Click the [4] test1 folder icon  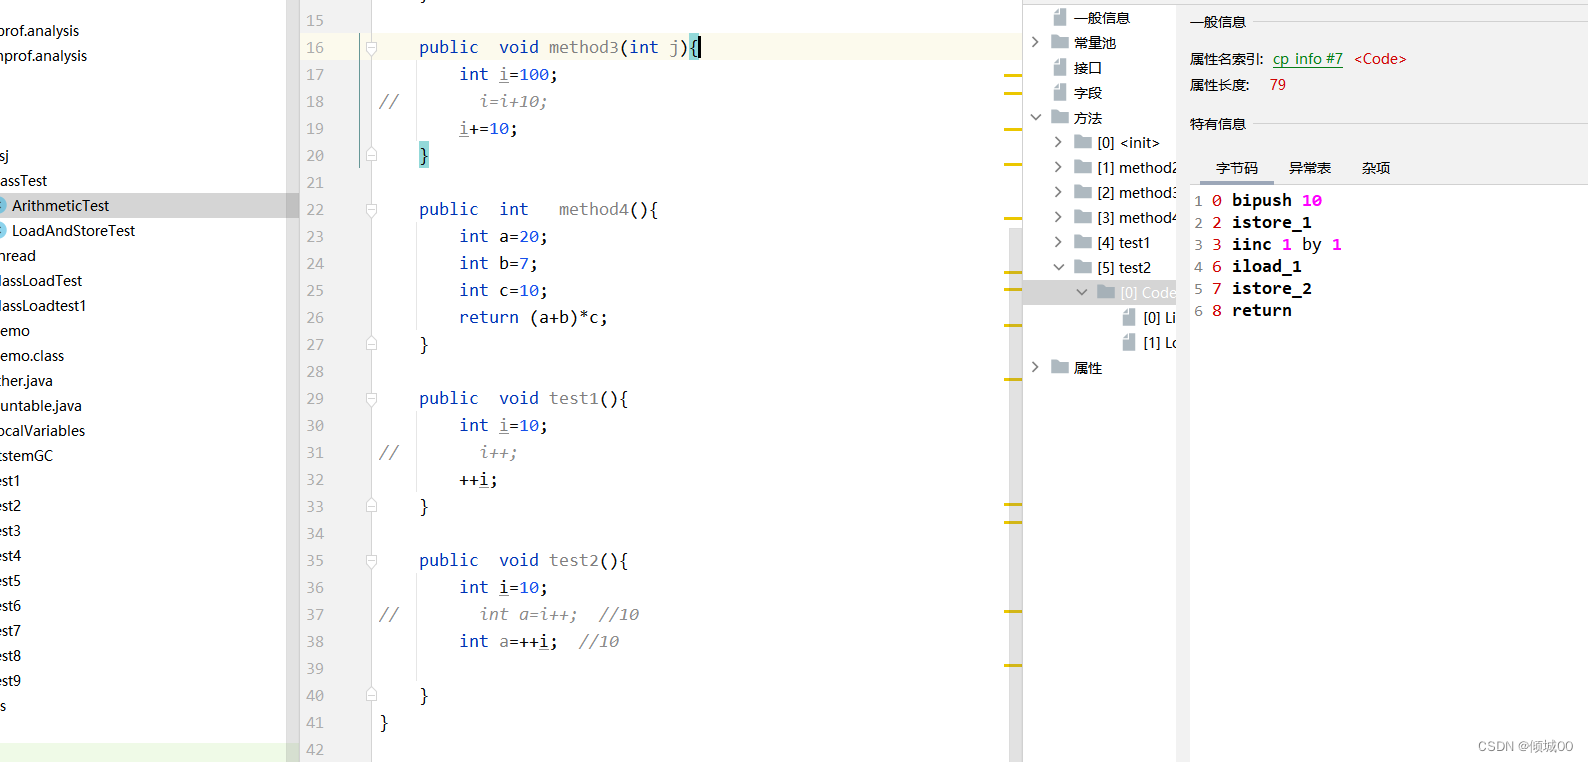1083,242
